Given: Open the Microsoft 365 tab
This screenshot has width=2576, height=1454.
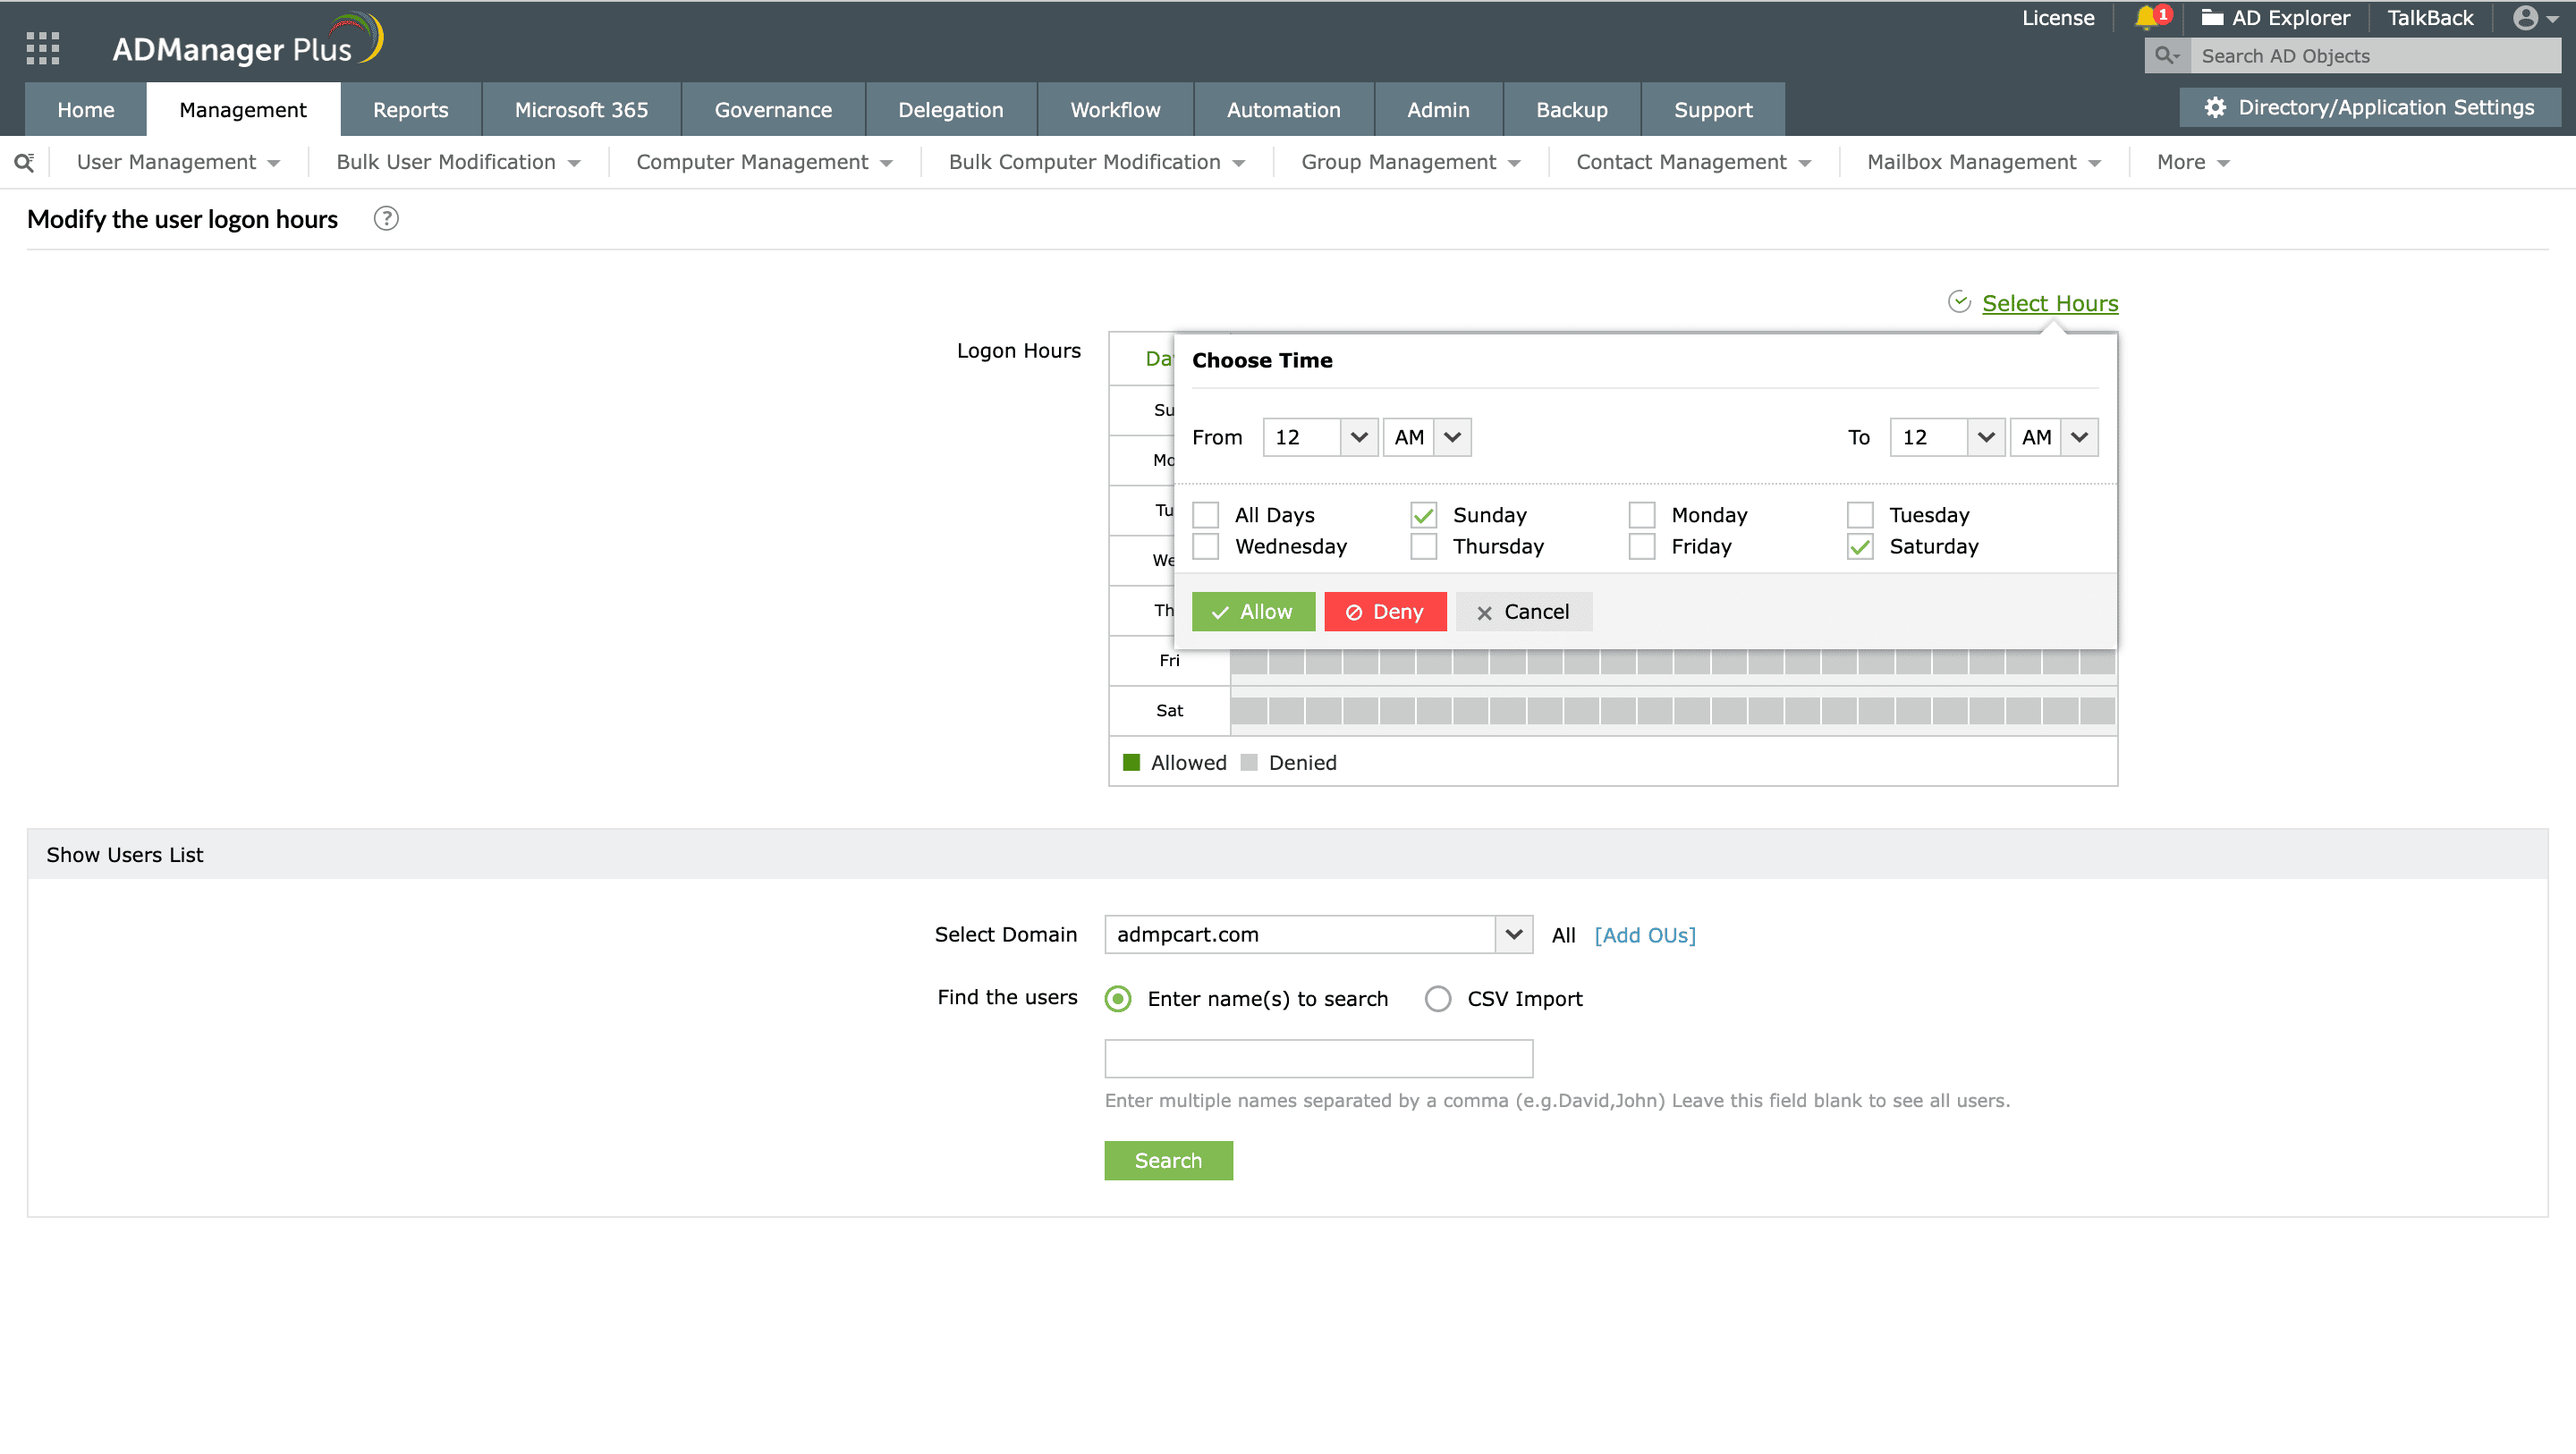Looking at the screenshot, I should pos(581,109).
